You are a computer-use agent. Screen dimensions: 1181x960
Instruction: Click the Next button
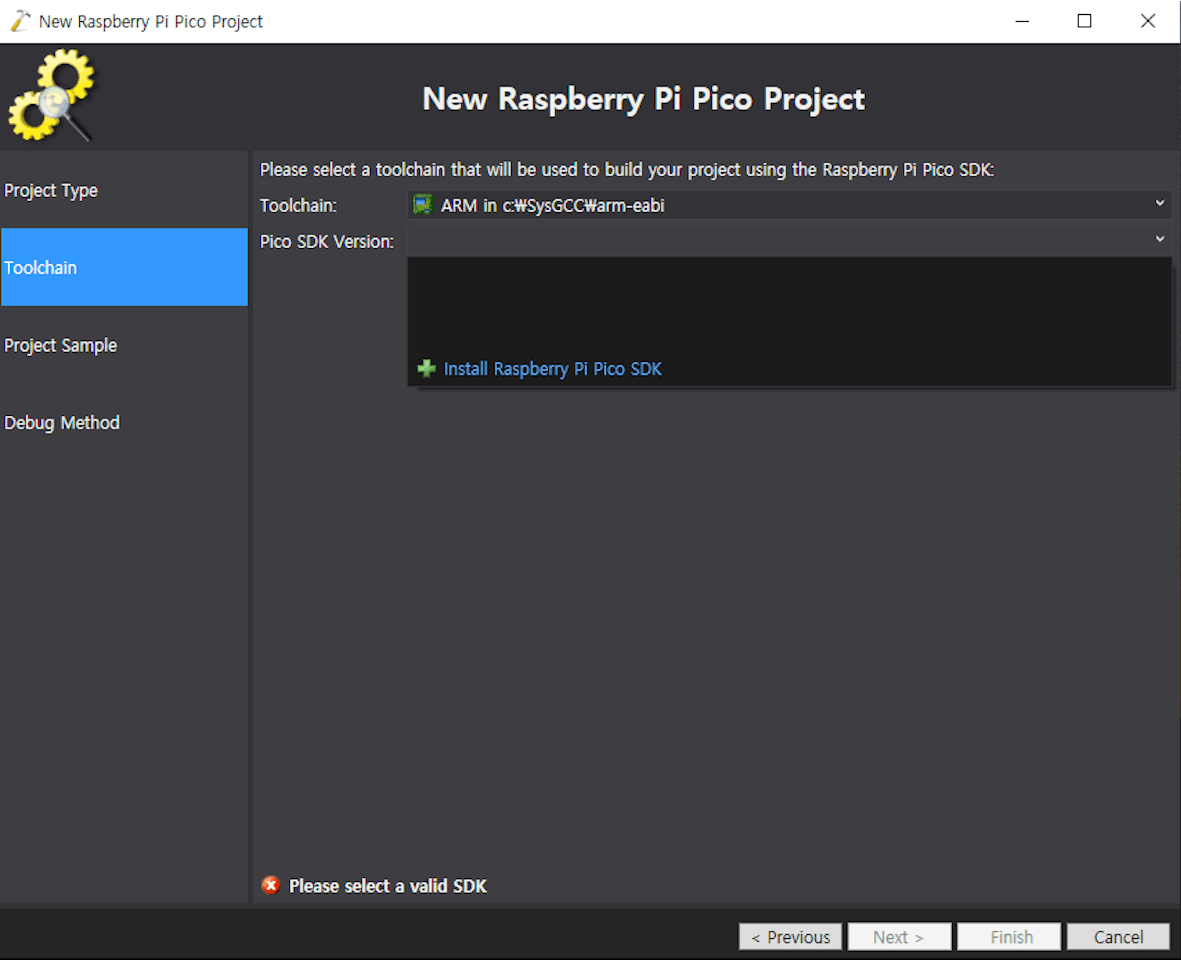click(x=898, y=937)
